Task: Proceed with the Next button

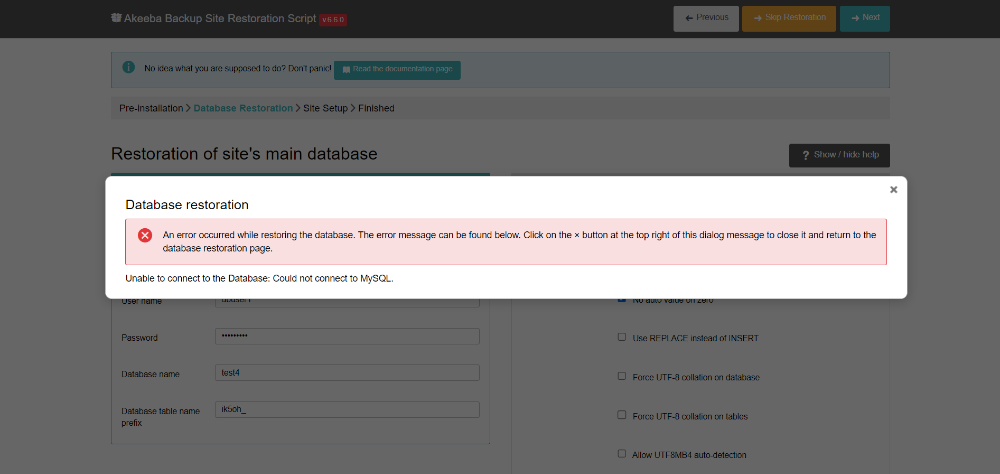Action: coord(864,18)
